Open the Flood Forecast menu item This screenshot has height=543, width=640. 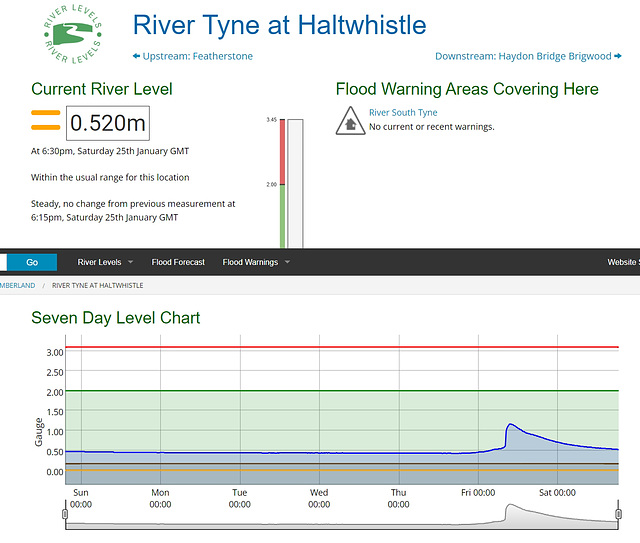[178, 262]
